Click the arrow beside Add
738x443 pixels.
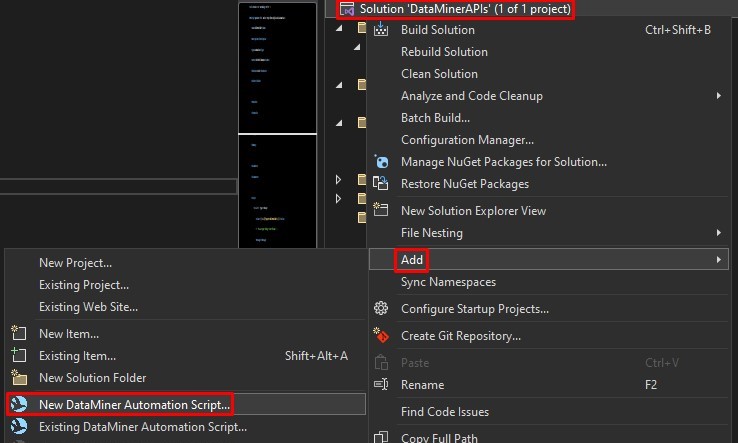click(718, 259)
